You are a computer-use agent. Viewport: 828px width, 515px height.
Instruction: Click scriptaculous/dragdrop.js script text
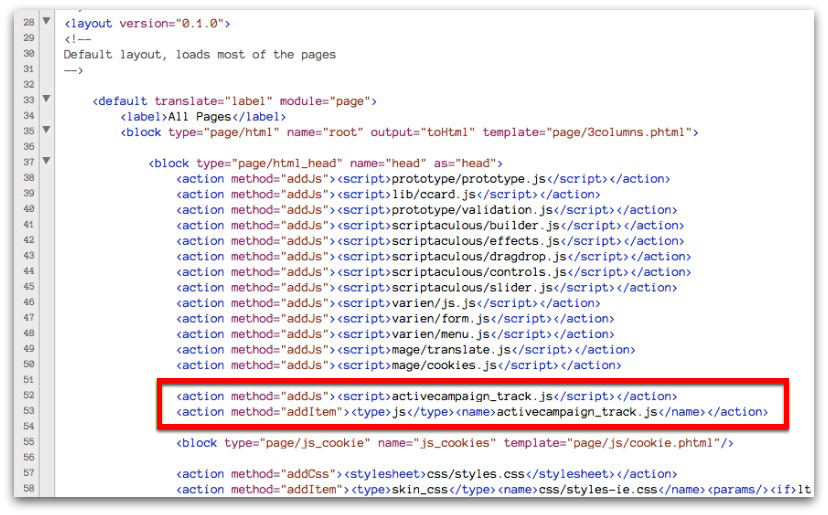pyautogui.click(x=479, y=257)
